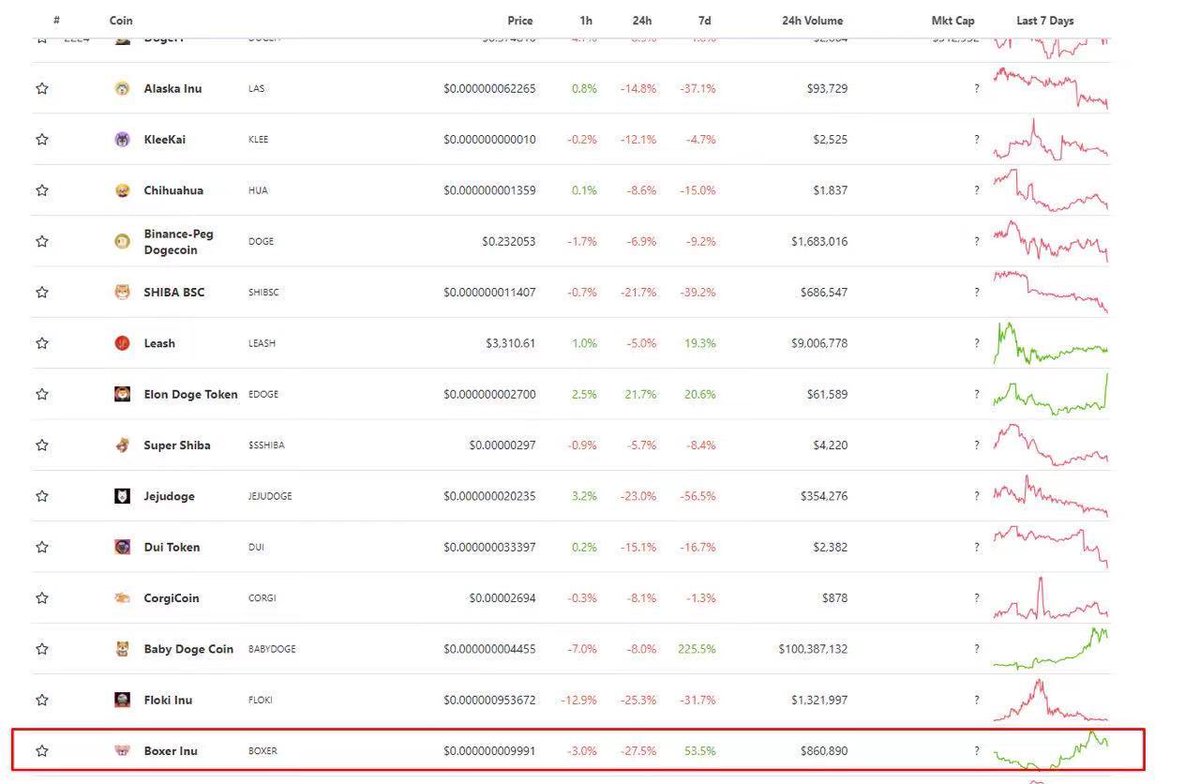Viewport: 1200px width, 784px height.
Task: Open Leash 7-day sparkline chart
Action: pyautogui.click(x=1050, y=344)
